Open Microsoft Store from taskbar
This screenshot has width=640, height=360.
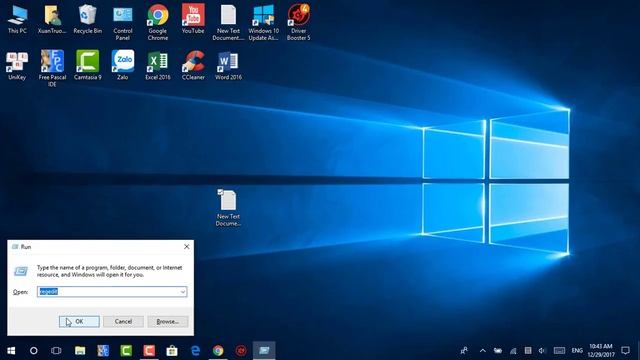[172, 351]
